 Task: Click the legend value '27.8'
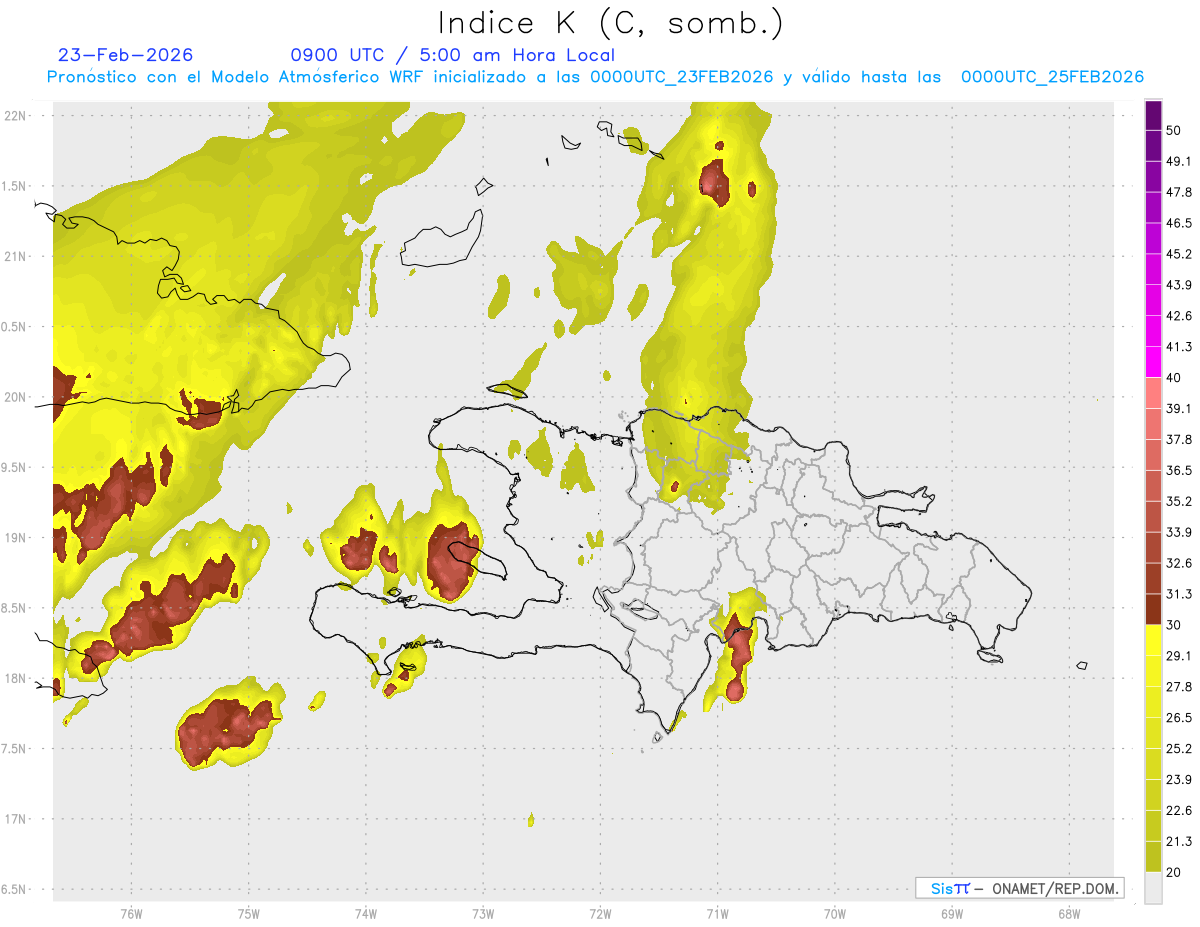[x=1179, y=687]
